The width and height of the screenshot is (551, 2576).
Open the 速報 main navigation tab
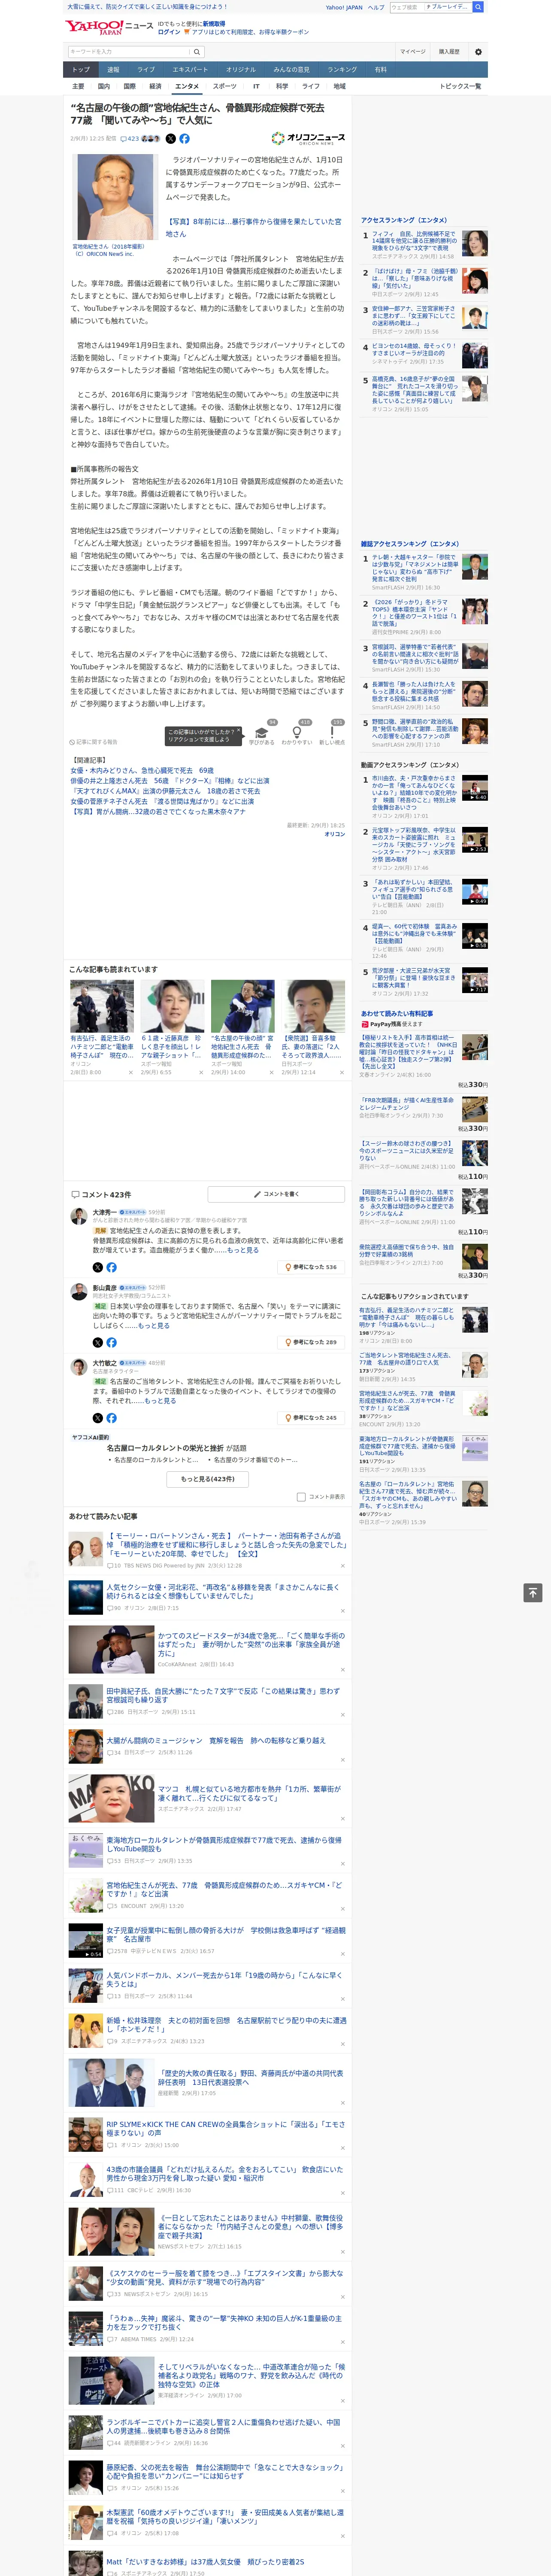pos(113,70)
